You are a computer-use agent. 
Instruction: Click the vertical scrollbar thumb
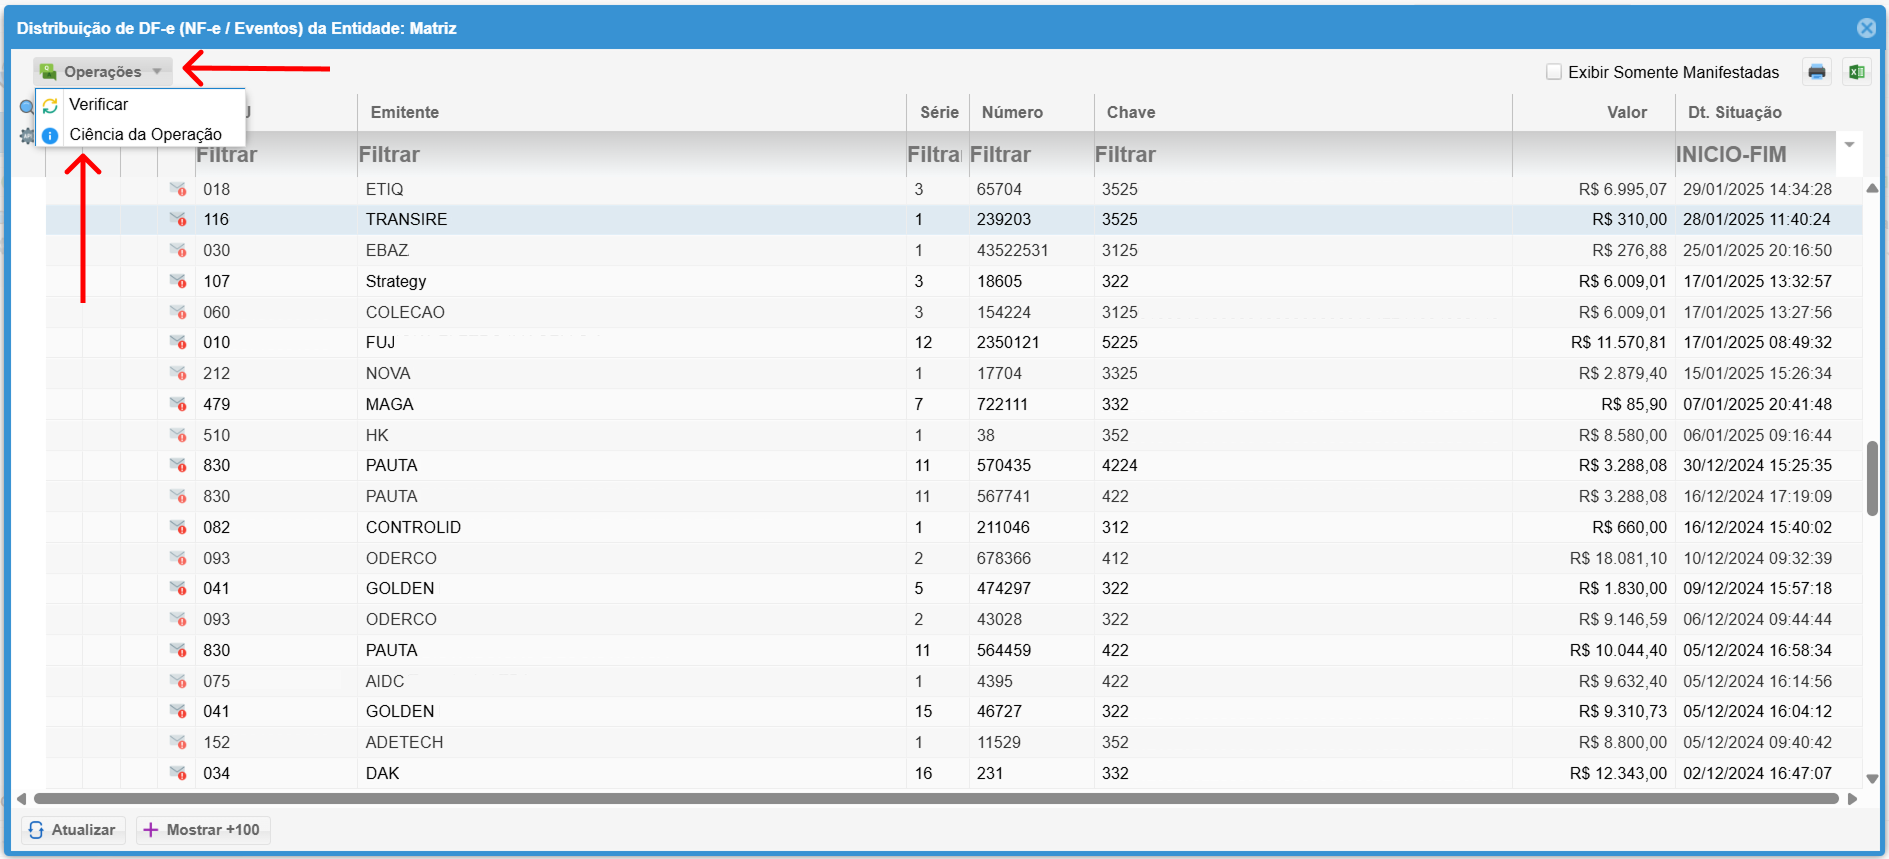[1872, 478]
